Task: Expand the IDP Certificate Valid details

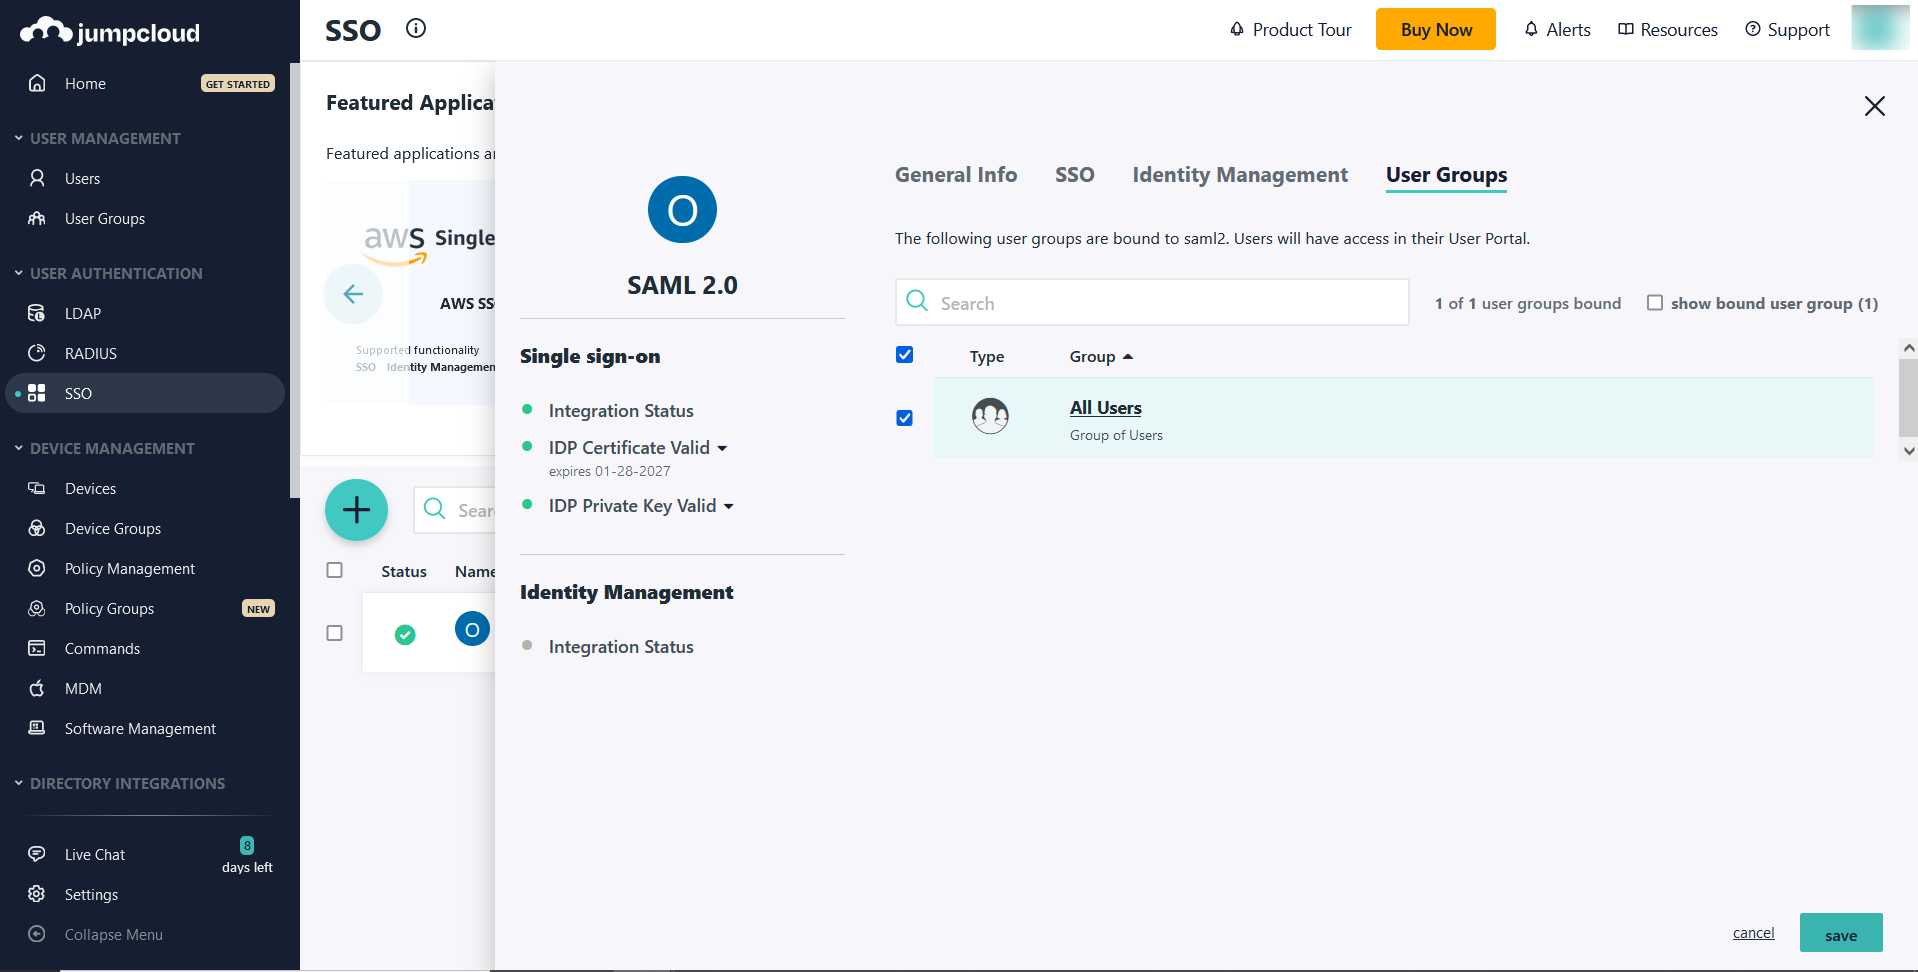Action: click(x=723, y=447)
